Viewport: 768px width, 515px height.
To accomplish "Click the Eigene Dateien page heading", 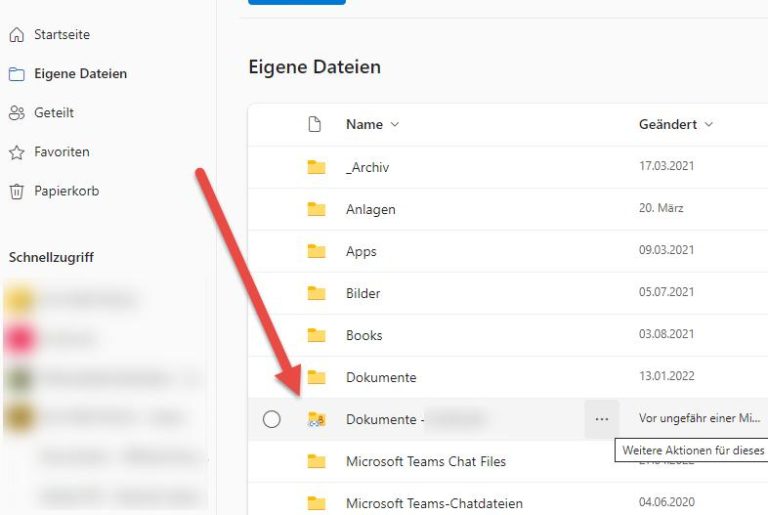I will coord(314,67).
